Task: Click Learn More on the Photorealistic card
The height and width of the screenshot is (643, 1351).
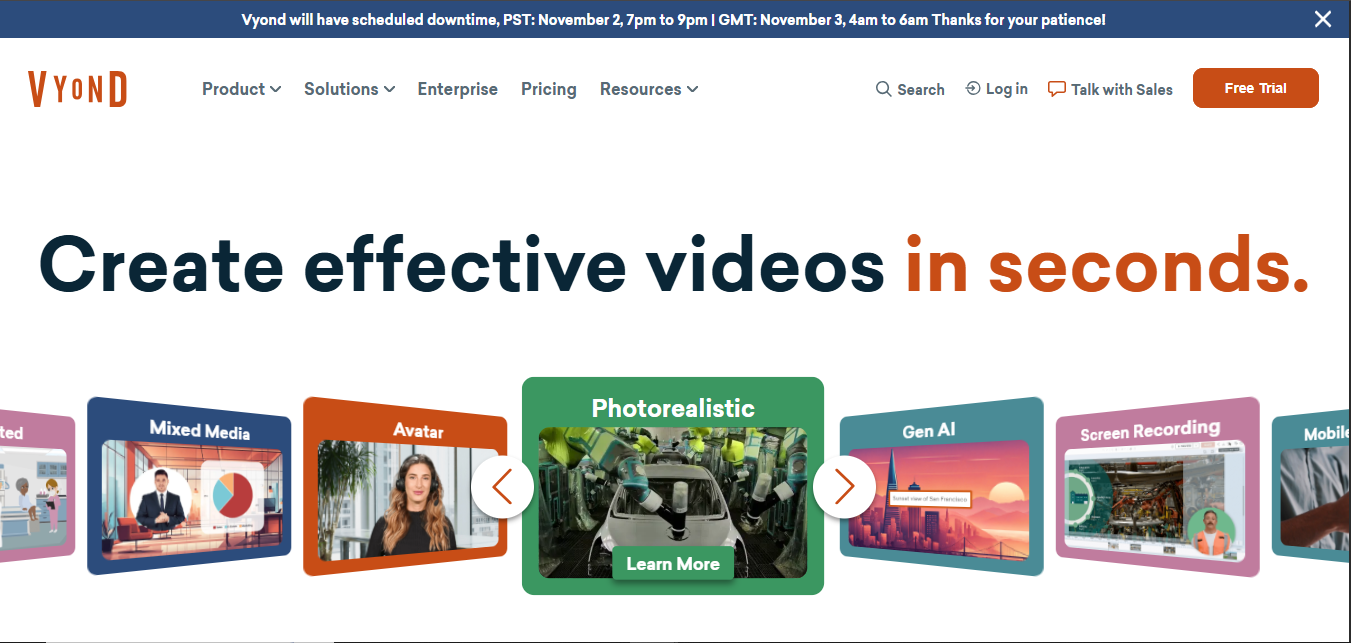Action: click(672, 563)
